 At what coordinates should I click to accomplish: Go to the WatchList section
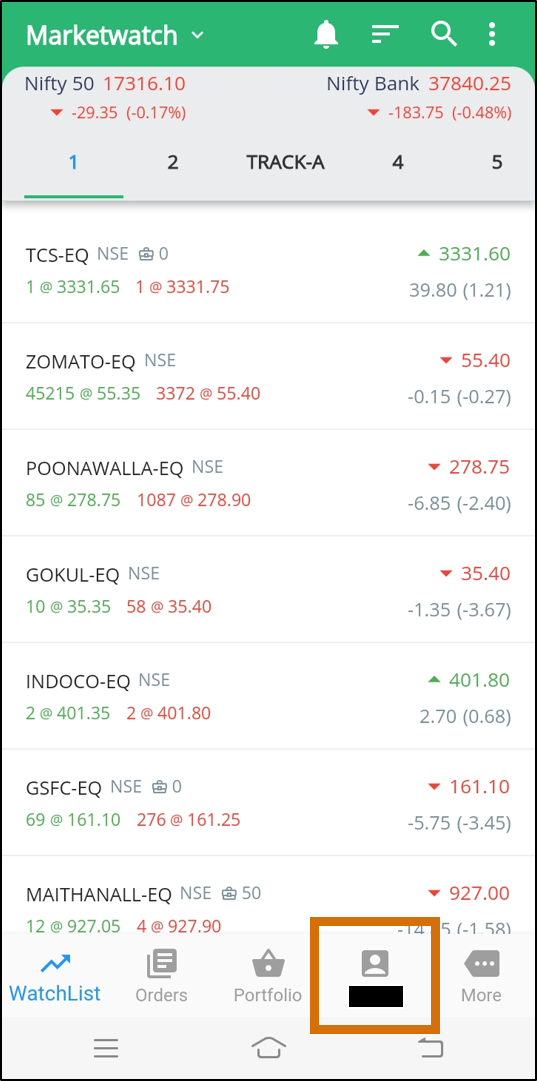click(x=55, y=976)
